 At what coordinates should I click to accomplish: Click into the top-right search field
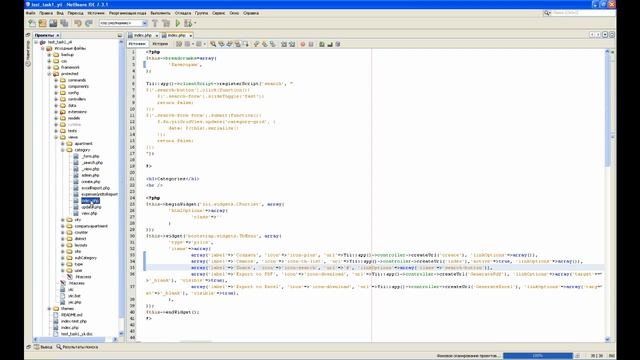(x=583, y=13)
